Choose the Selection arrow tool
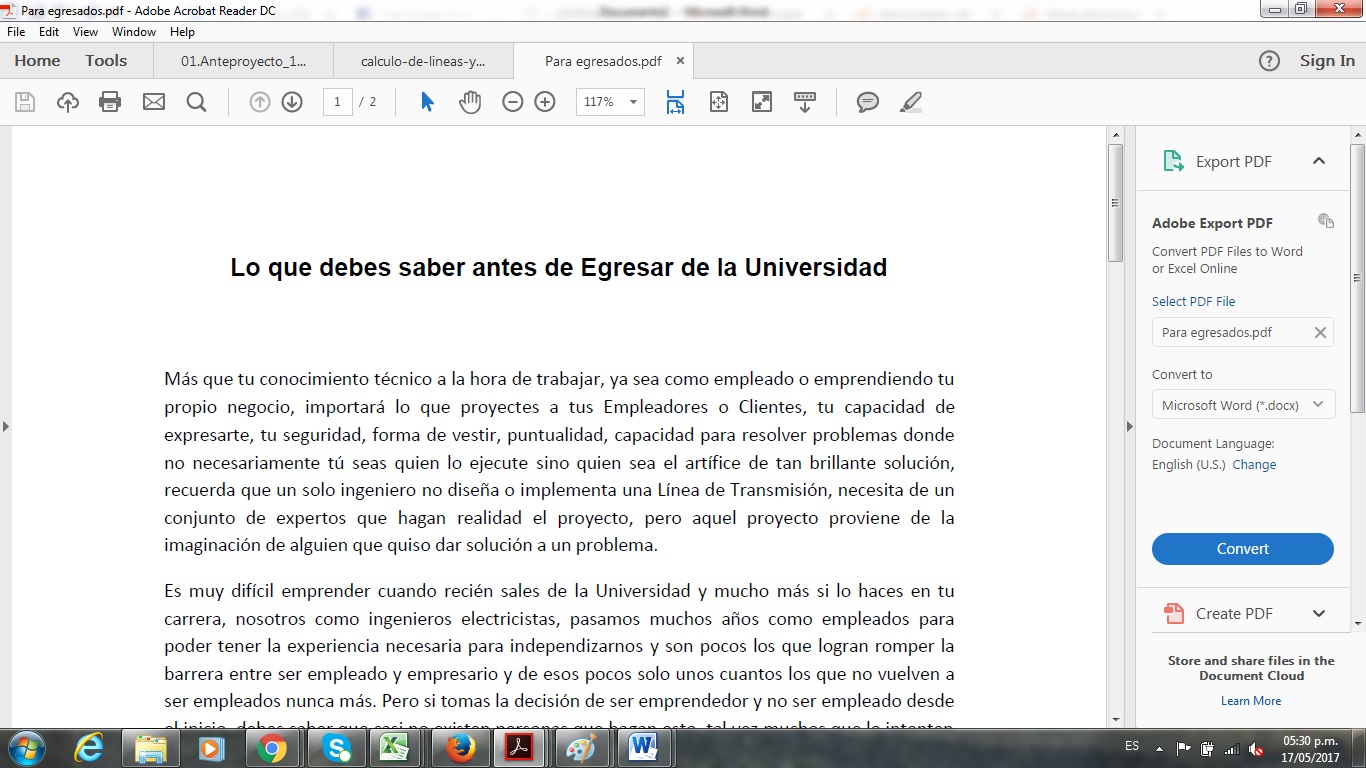This screenshot has width=1366, height=768. [427, 102]
